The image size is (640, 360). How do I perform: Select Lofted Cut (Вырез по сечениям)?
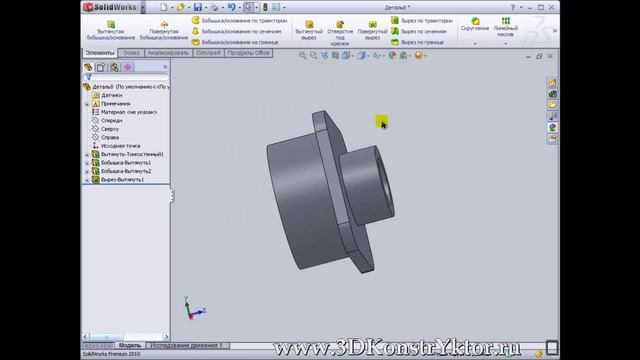(x=419, y=31)
